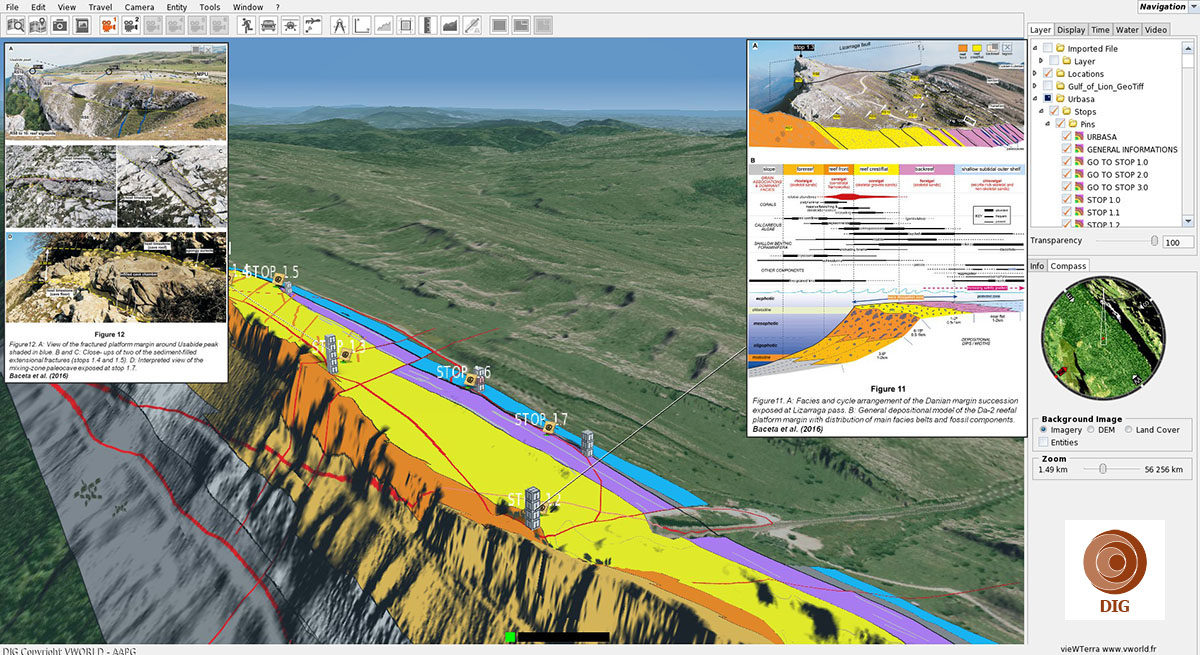Collapse the Urbasa folder node

[1035, 99]
